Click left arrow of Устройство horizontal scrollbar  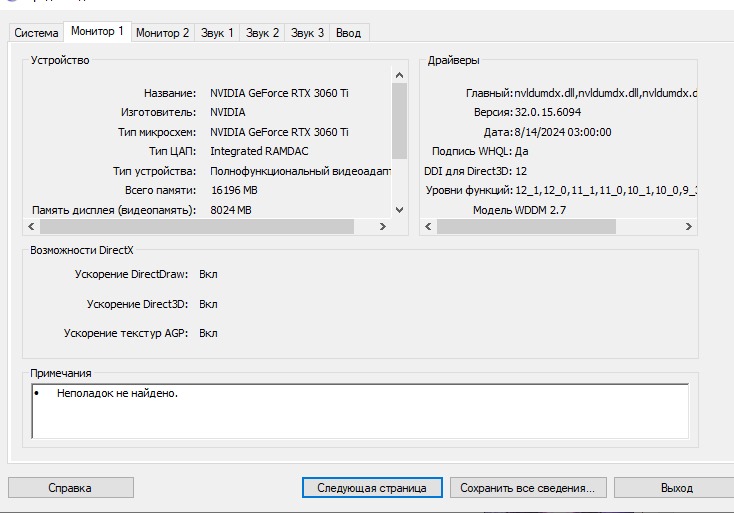[31, 227]
